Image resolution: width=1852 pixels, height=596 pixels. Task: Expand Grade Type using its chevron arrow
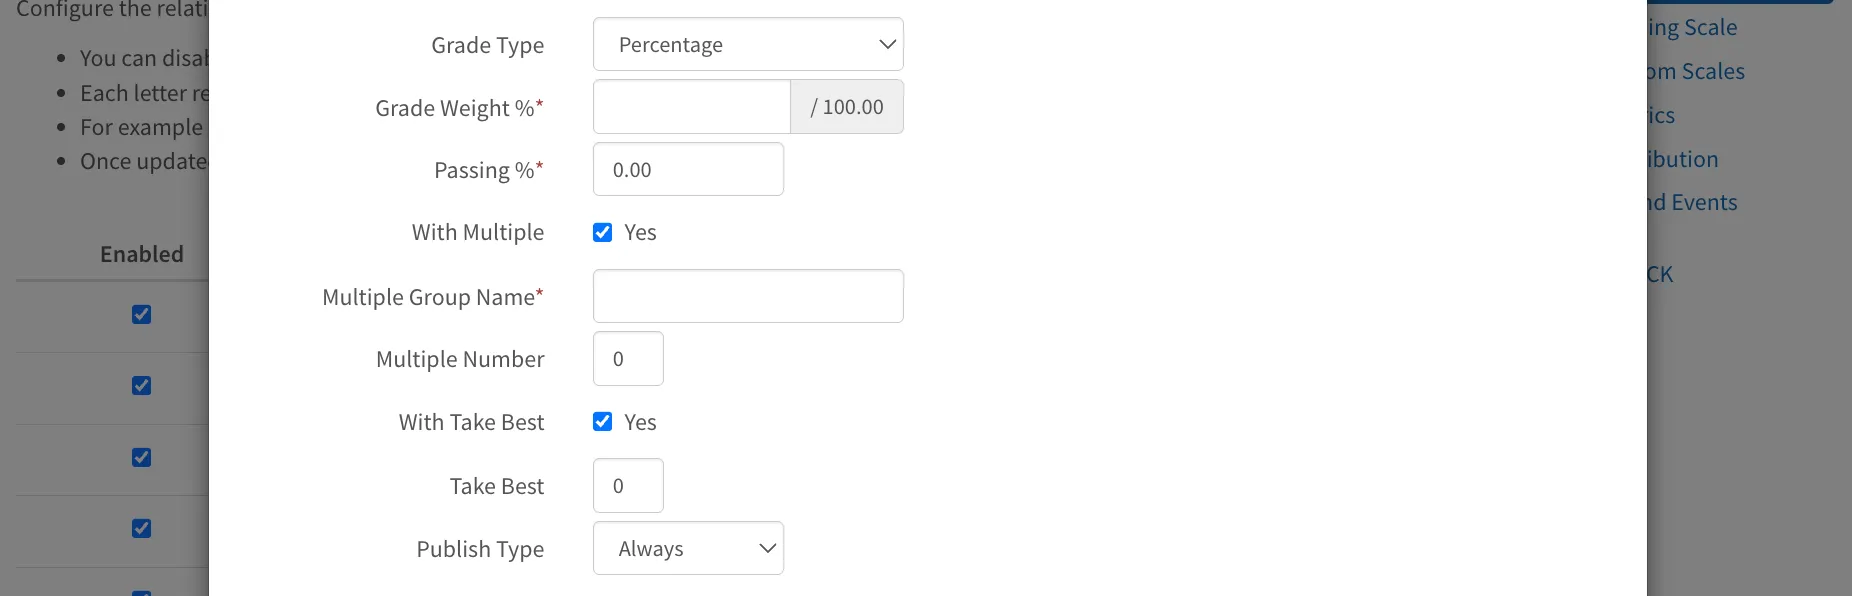point(886,44)
